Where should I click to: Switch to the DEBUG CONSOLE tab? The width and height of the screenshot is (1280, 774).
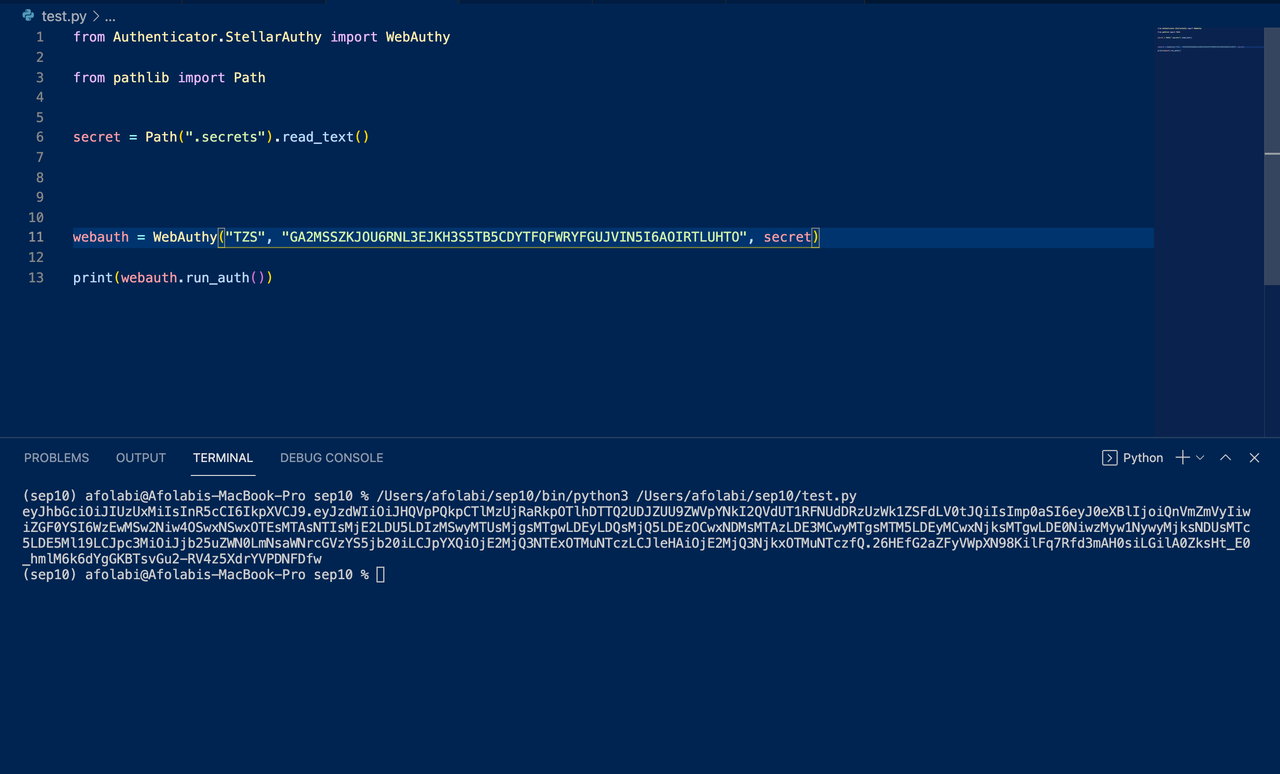pyautogui.click(x=331, y=457)
